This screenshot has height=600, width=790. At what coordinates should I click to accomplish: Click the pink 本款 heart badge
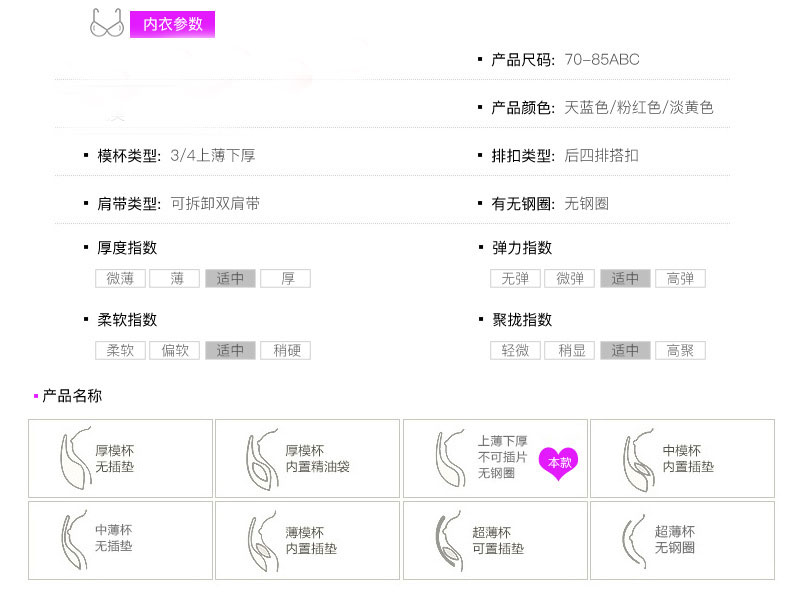click(x=558, y=462)
